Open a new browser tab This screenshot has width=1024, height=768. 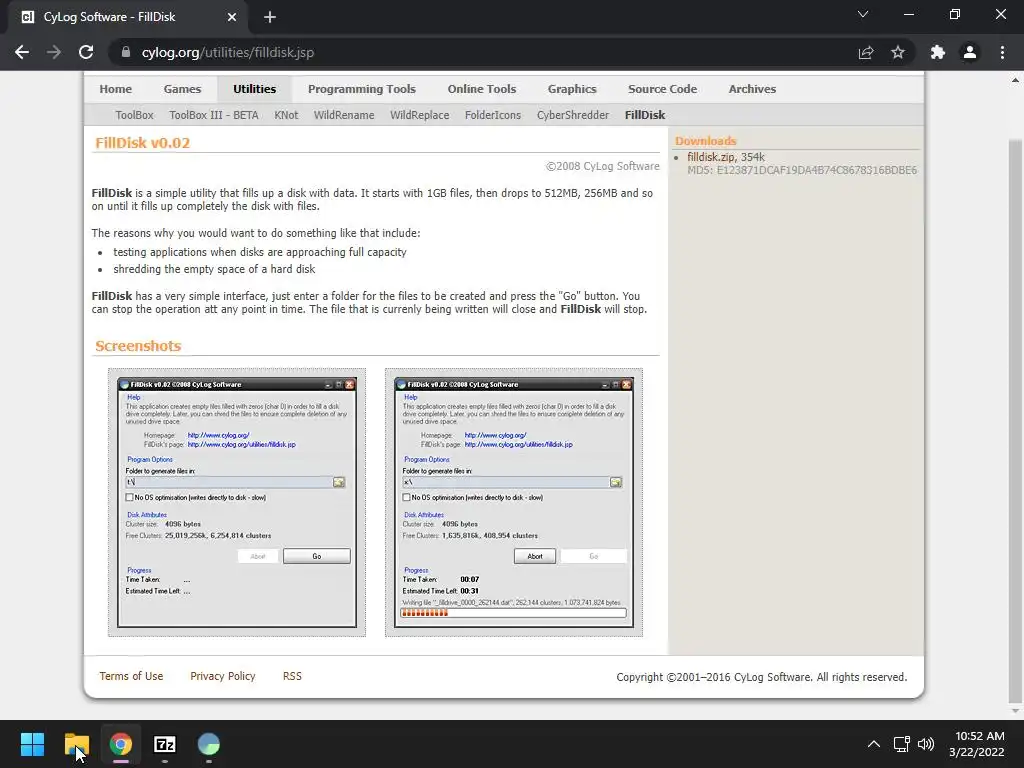270,17
